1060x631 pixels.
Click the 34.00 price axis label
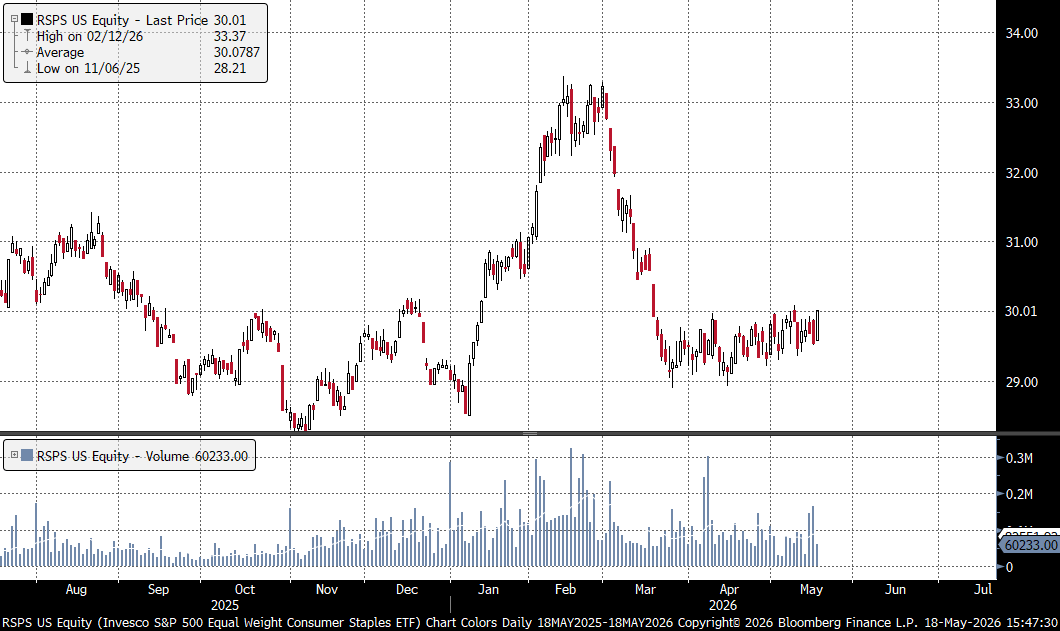1021,33
